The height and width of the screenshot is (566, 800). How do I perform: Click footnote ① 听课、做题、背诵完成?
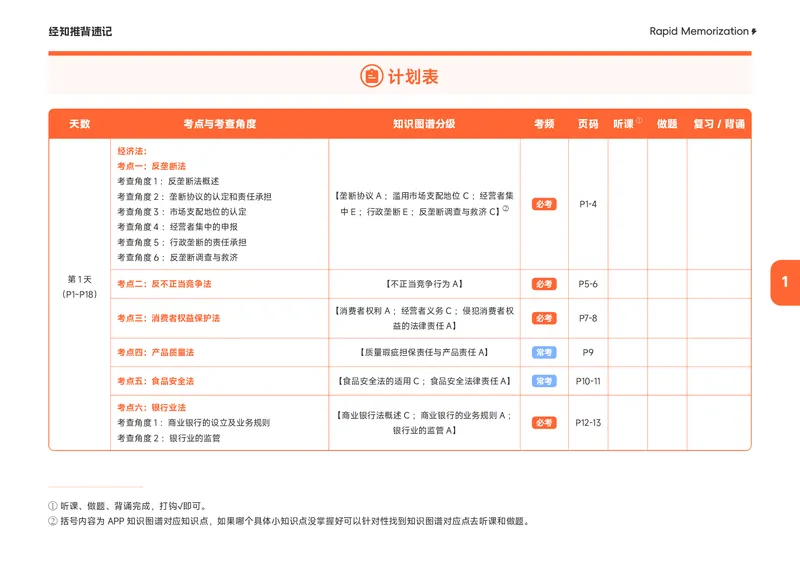(x=128, y=506)
